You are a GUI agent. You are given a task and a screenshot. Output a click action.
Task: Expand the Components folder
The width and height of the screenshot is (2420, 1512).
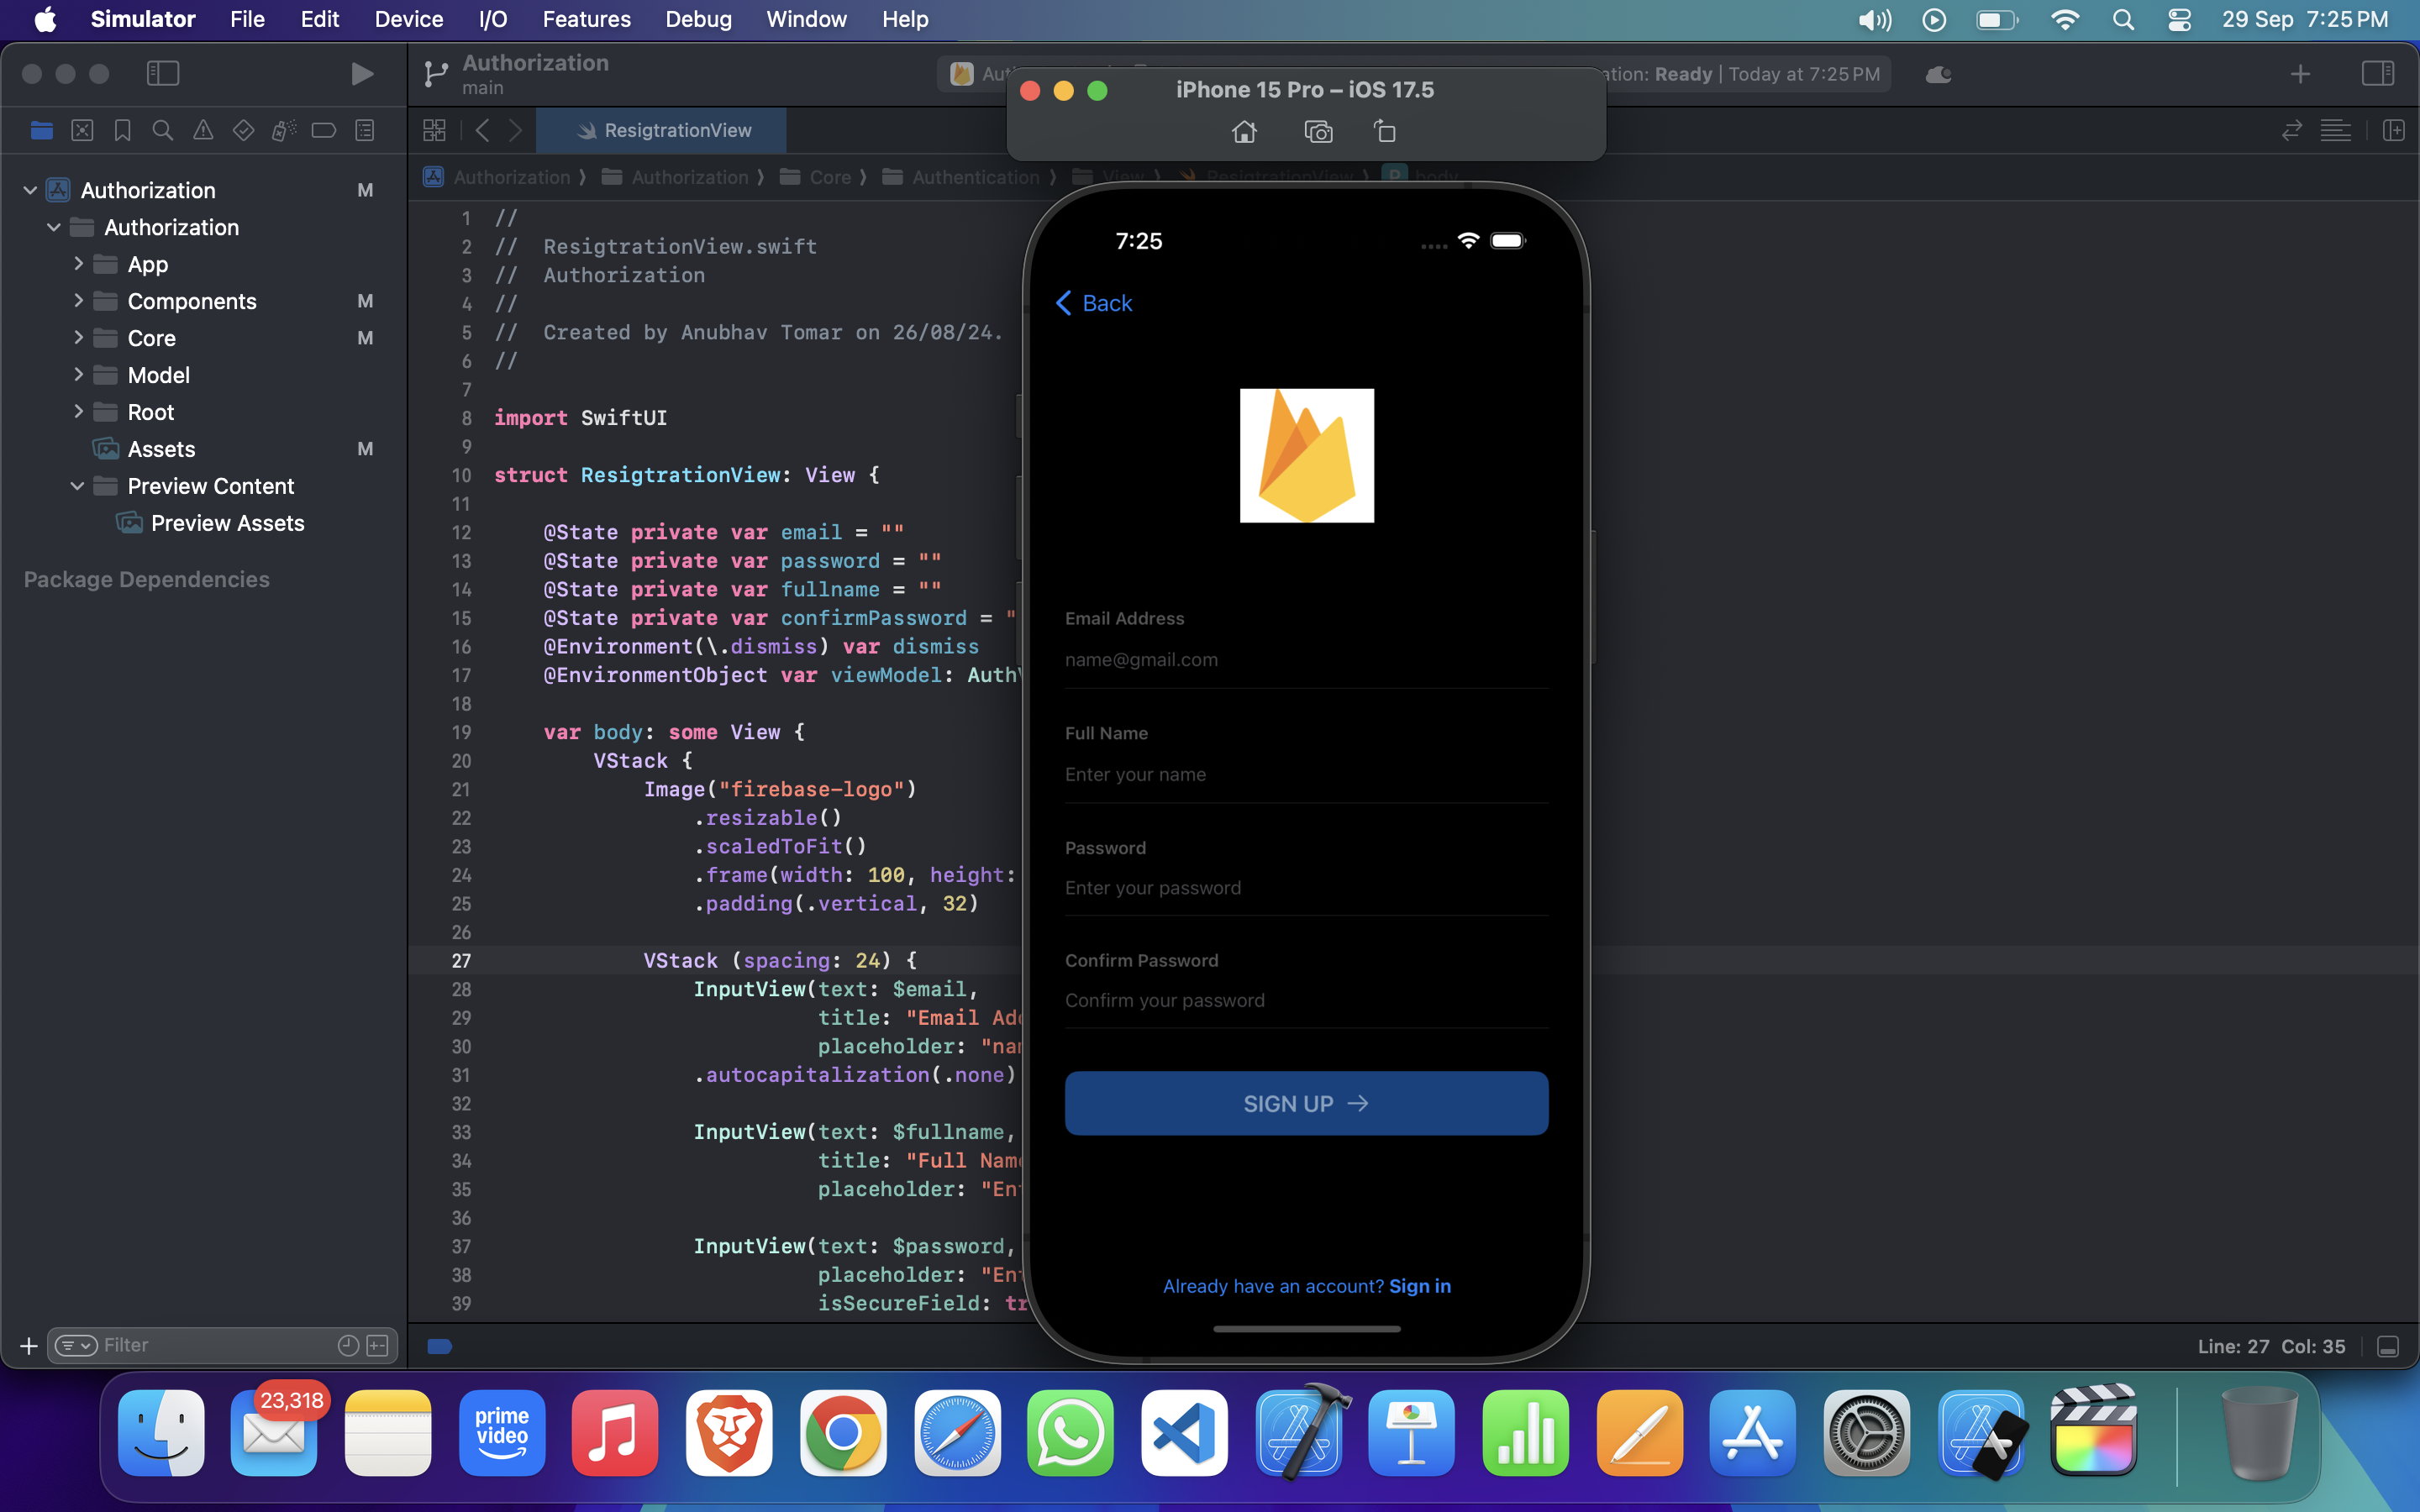point(78,301)
